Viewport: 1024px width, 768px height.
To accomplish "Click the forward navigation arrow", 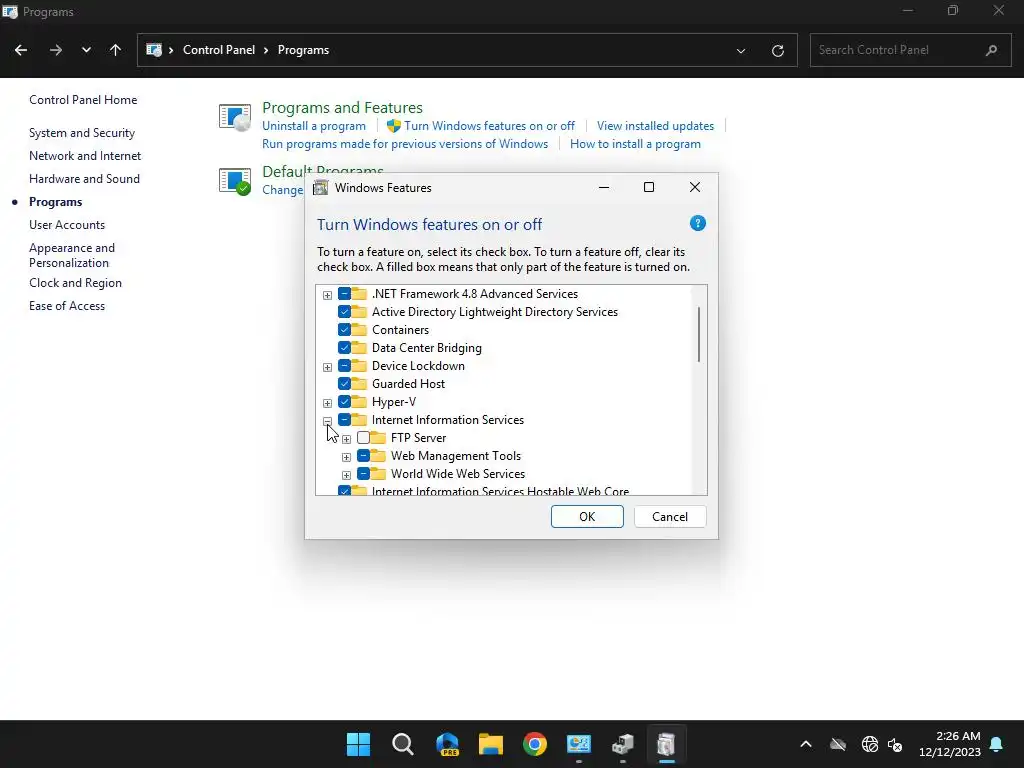I will 56,50.
